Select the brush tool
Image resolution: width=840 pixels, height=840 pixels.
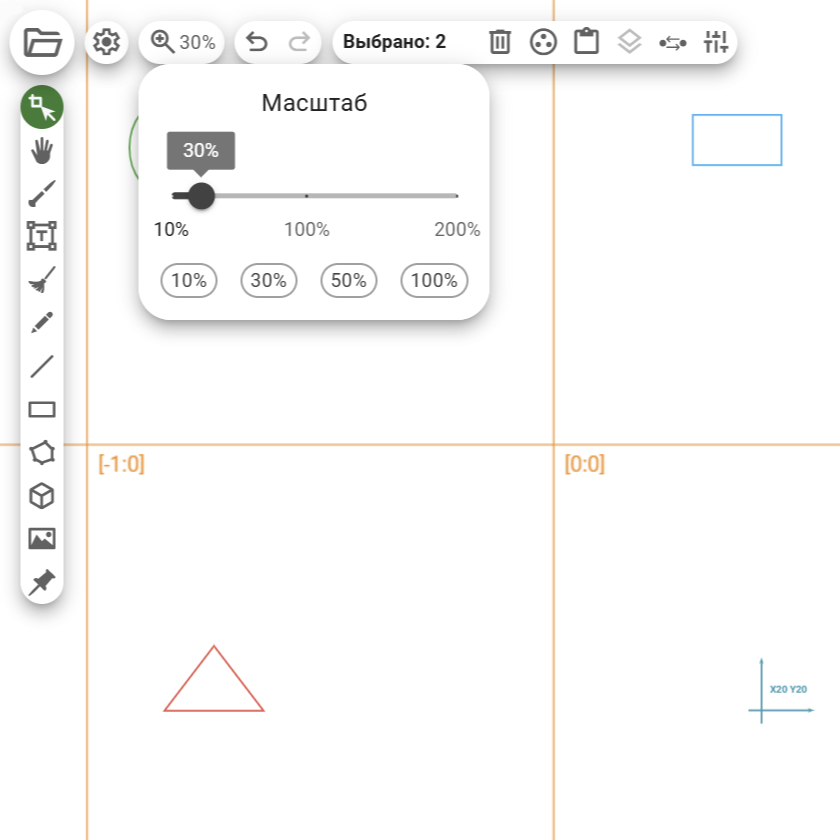tap(42, 194)
